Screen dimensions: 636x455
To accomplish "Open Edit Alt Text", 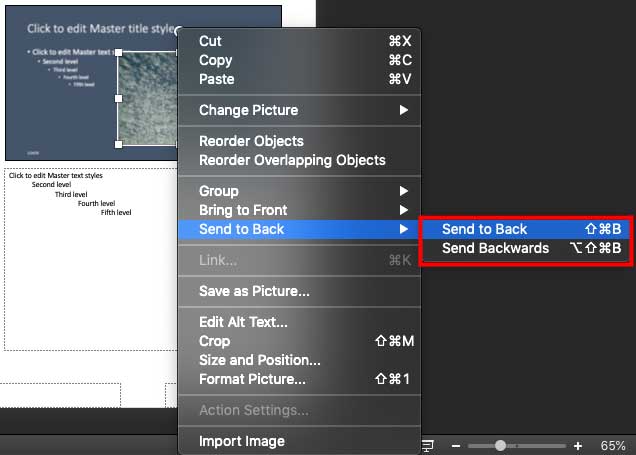I will tap(243, 322).
